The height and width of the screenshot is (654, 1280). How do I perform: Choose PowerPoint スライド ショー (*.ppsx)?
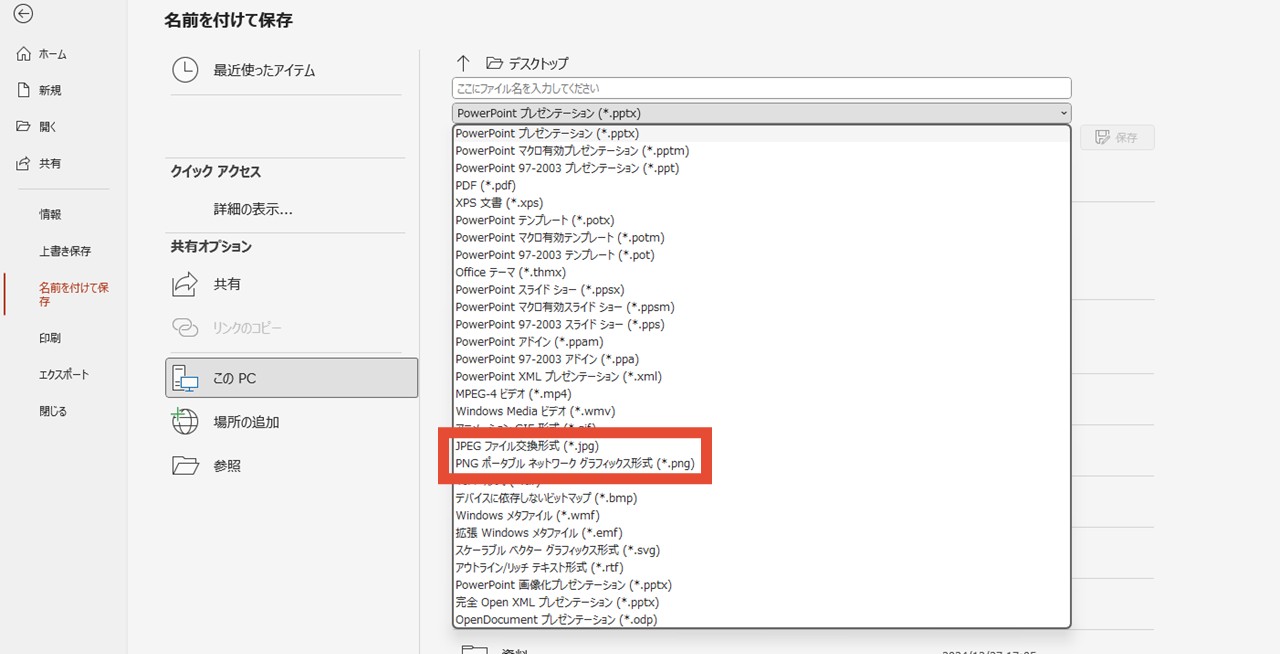pyautogui.click(x=761, y=290)
